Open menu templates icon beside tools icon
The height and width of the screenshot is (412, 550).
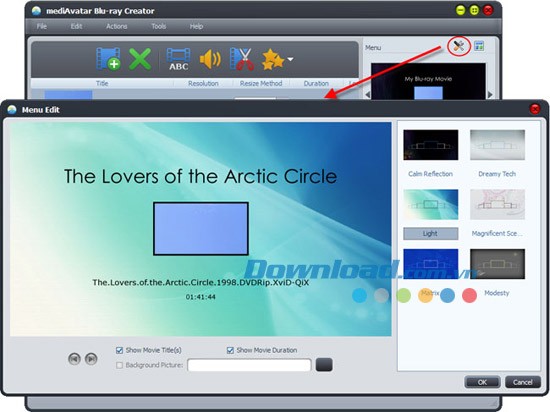[x=479, y=46]
